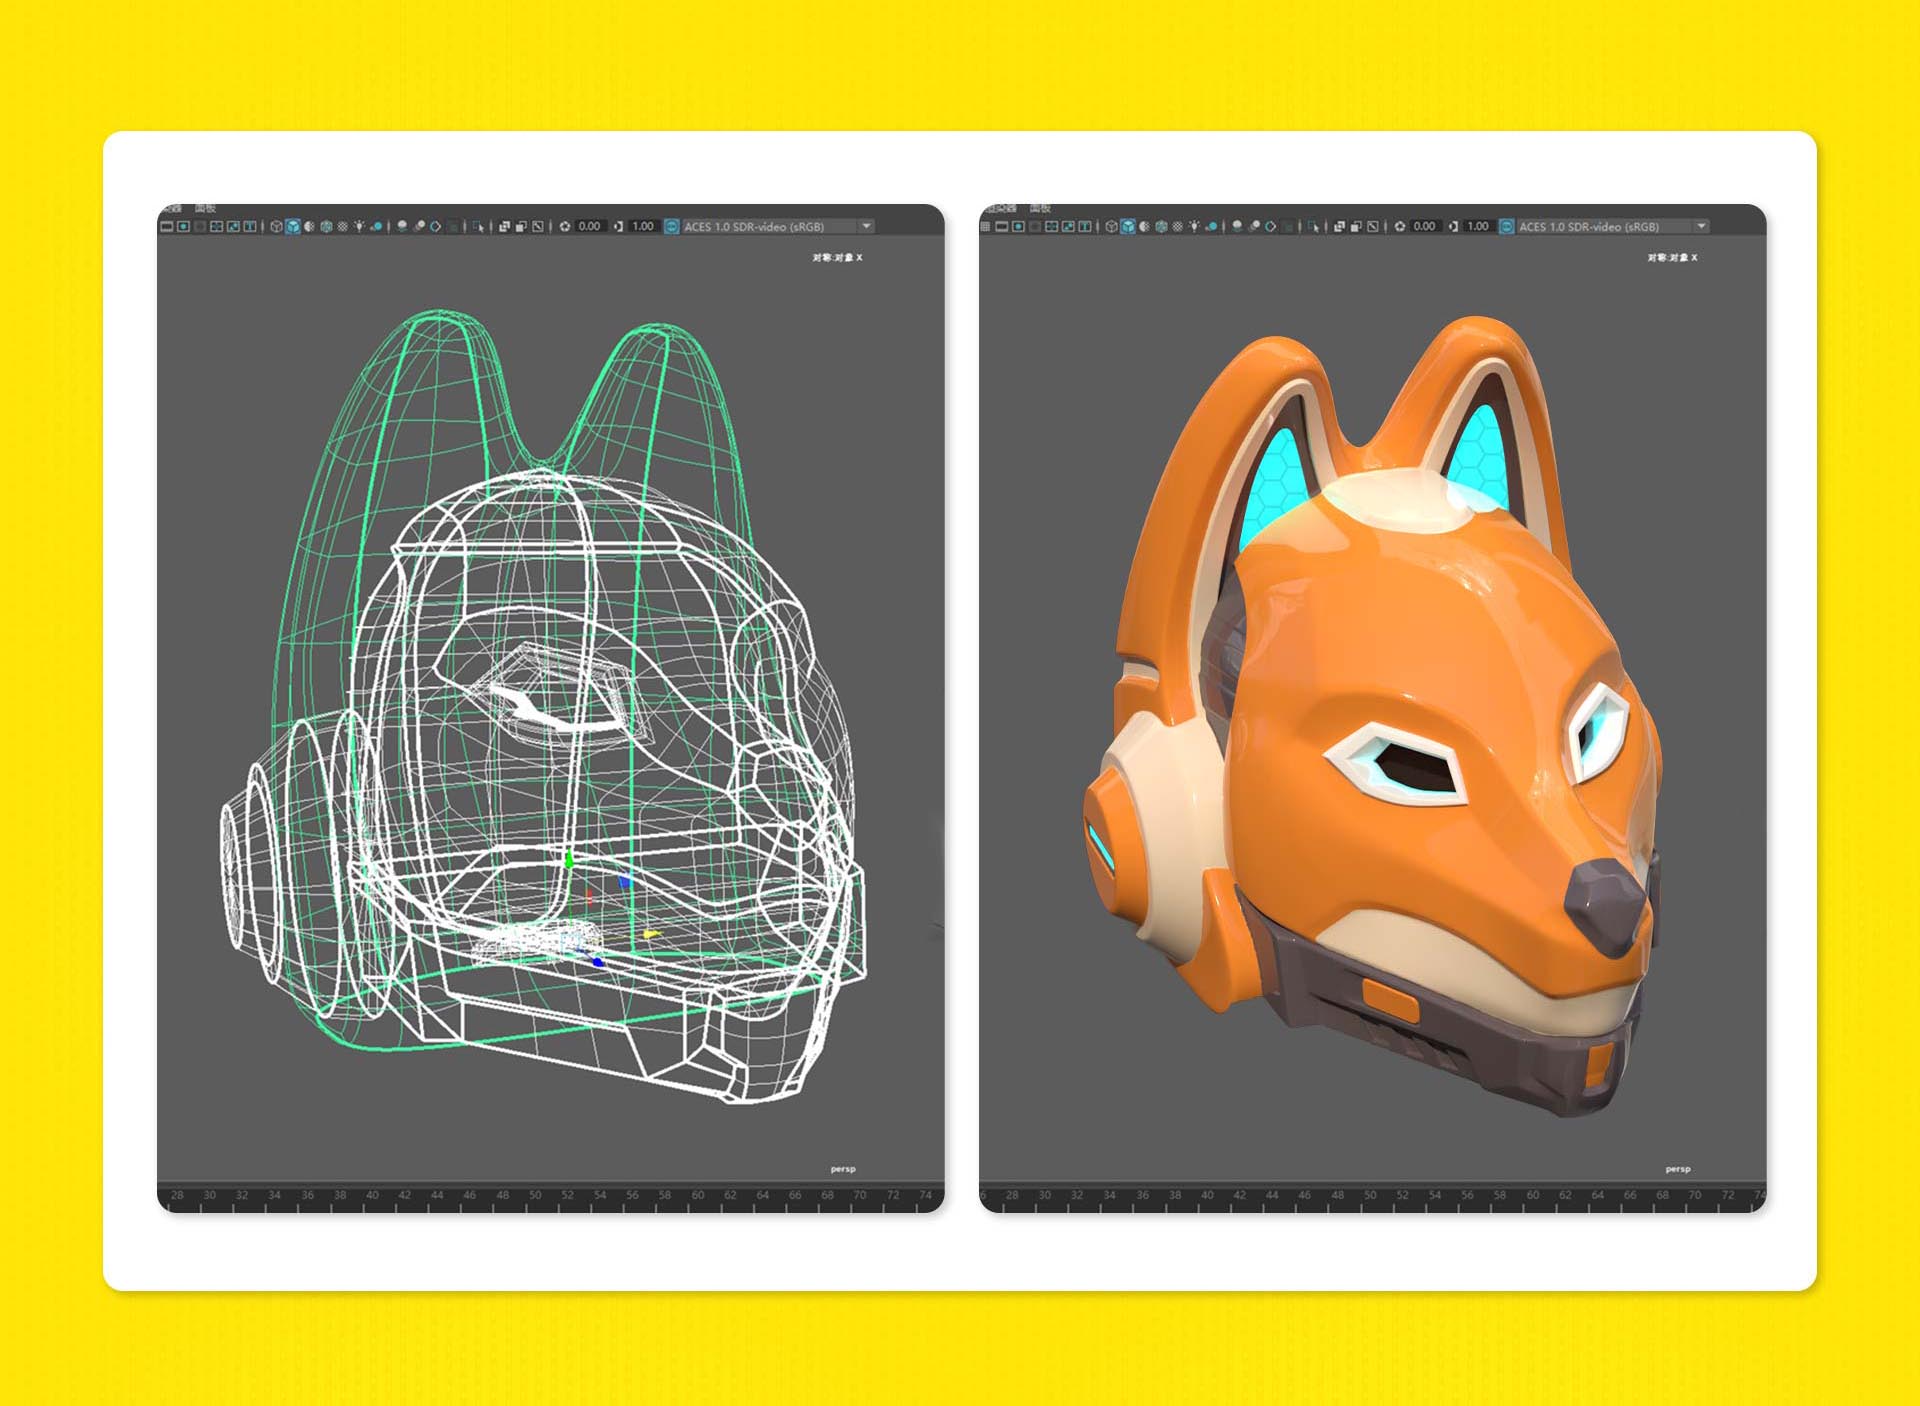The image size is (1920, 1406).
Task: Enable safe title icon in right viewport toolbar
Action: click(x=1085, y=226)
